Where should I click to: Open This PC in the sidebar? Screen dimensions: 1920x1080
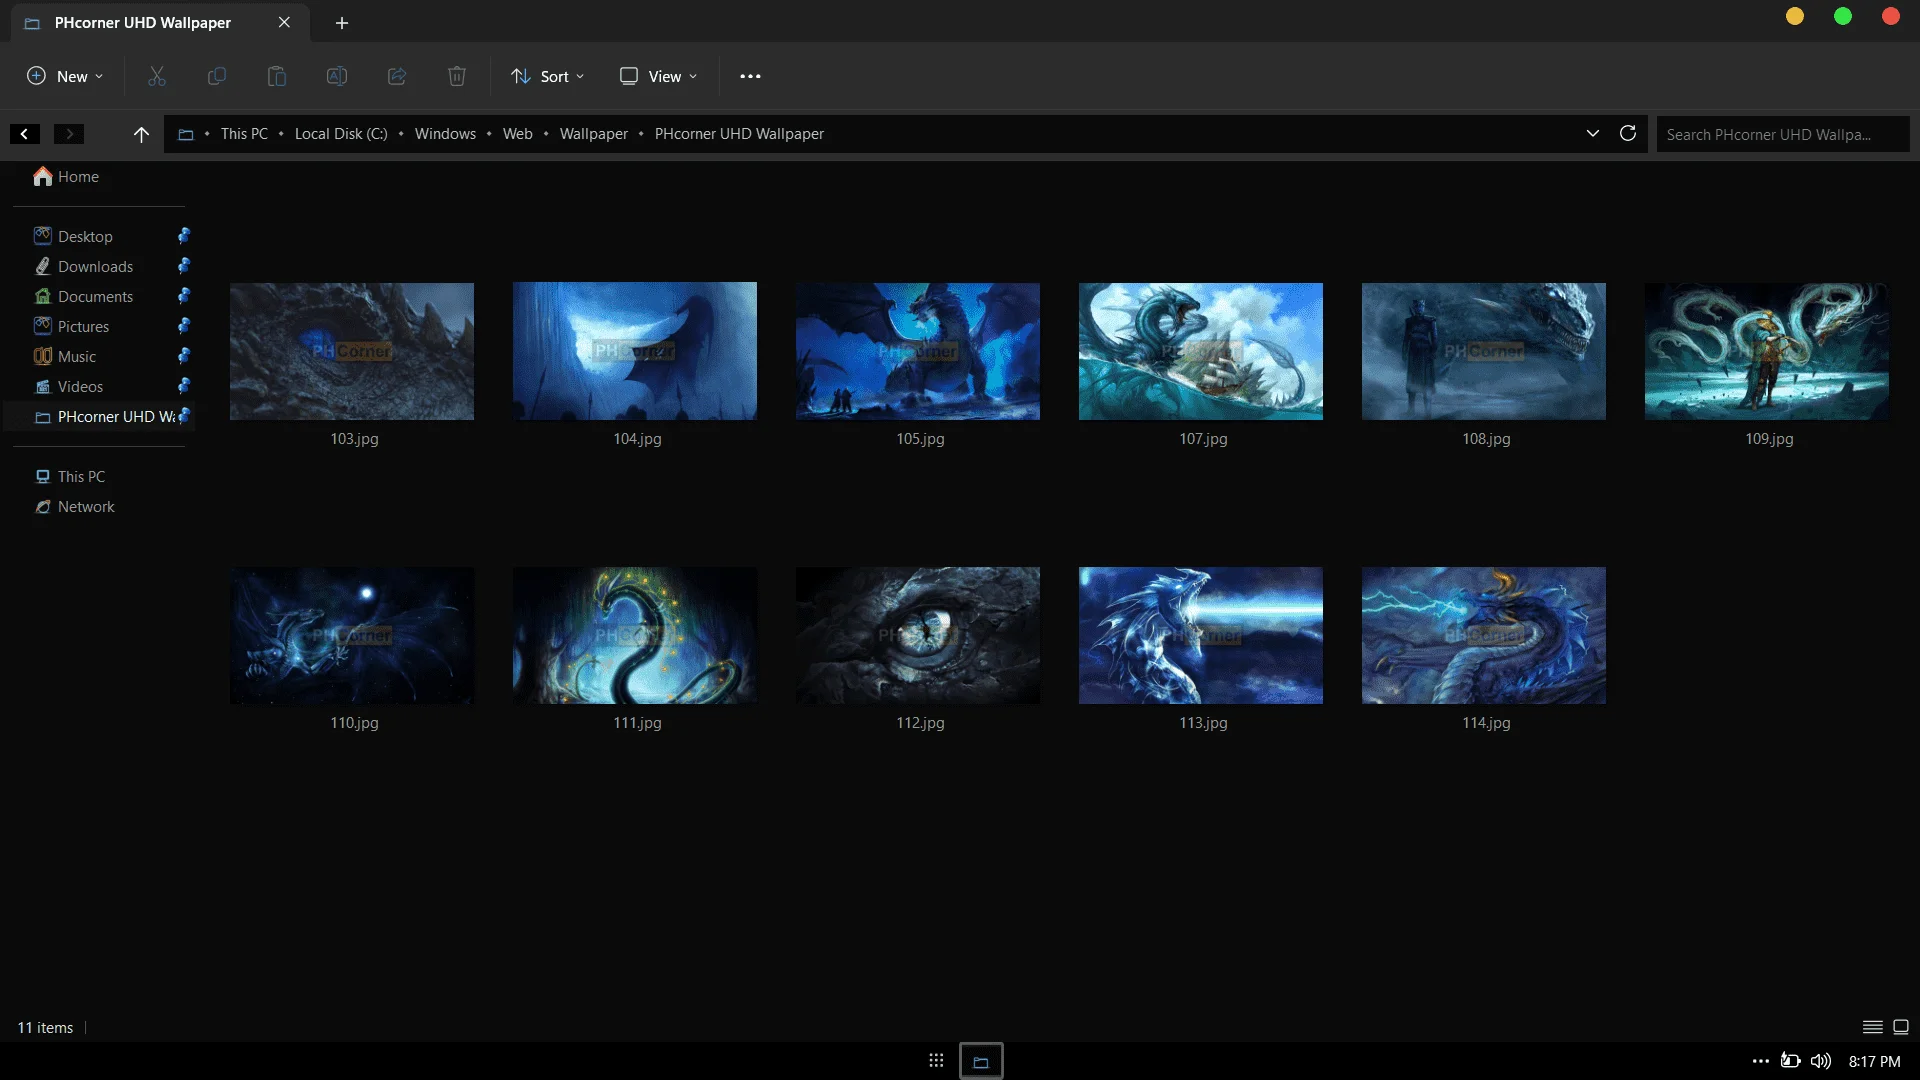pyautogui.click(x=70, y=476)
